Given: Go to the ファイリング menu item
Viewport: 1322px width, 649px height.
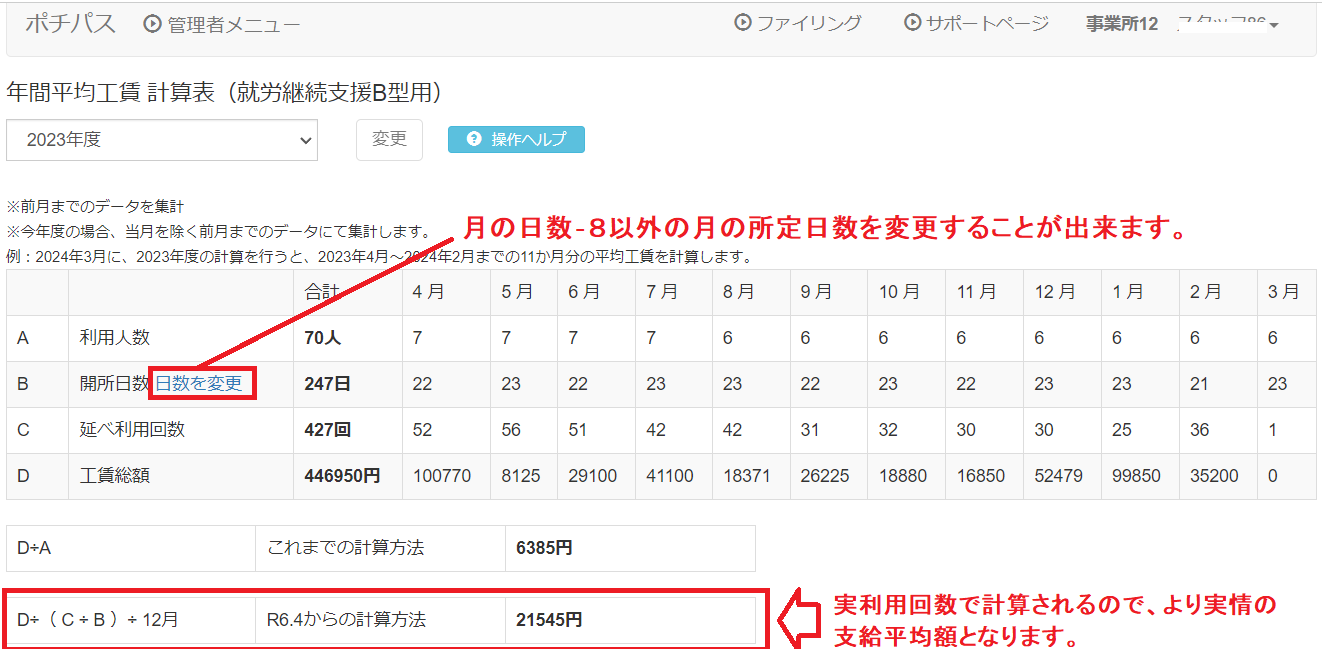Looking at the screenshot, I should (x=808, y=23).
